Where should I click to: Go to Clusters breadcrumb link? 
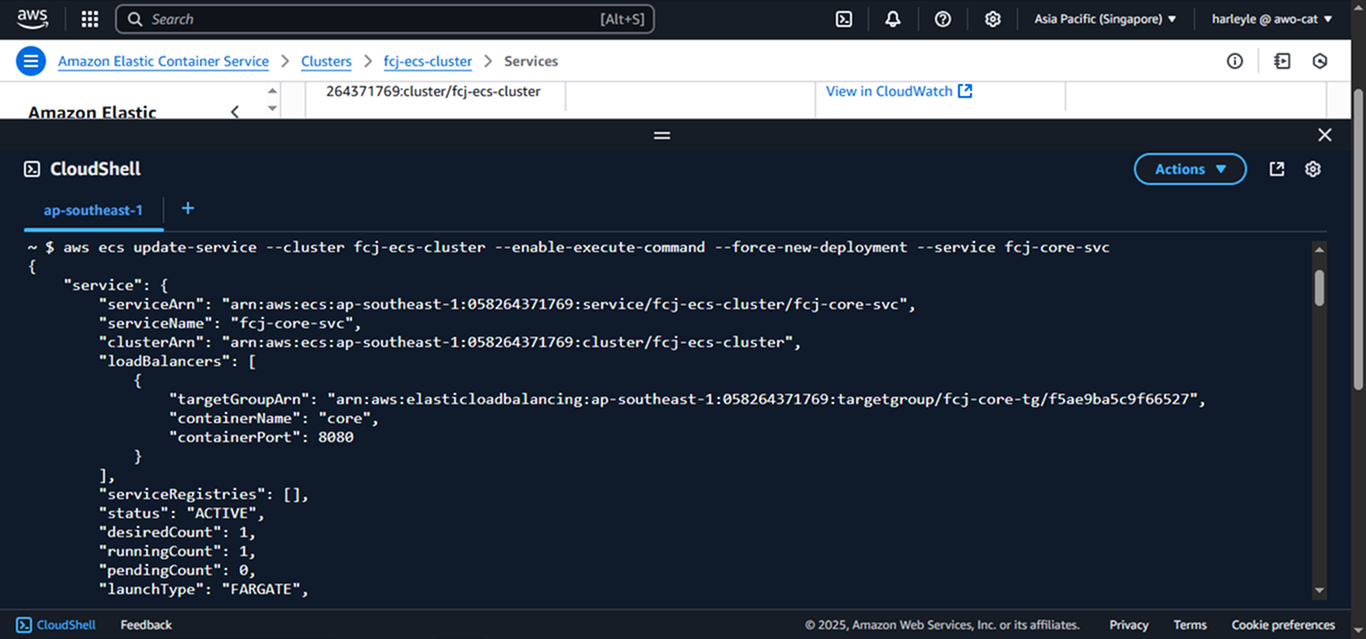[326, 61]
